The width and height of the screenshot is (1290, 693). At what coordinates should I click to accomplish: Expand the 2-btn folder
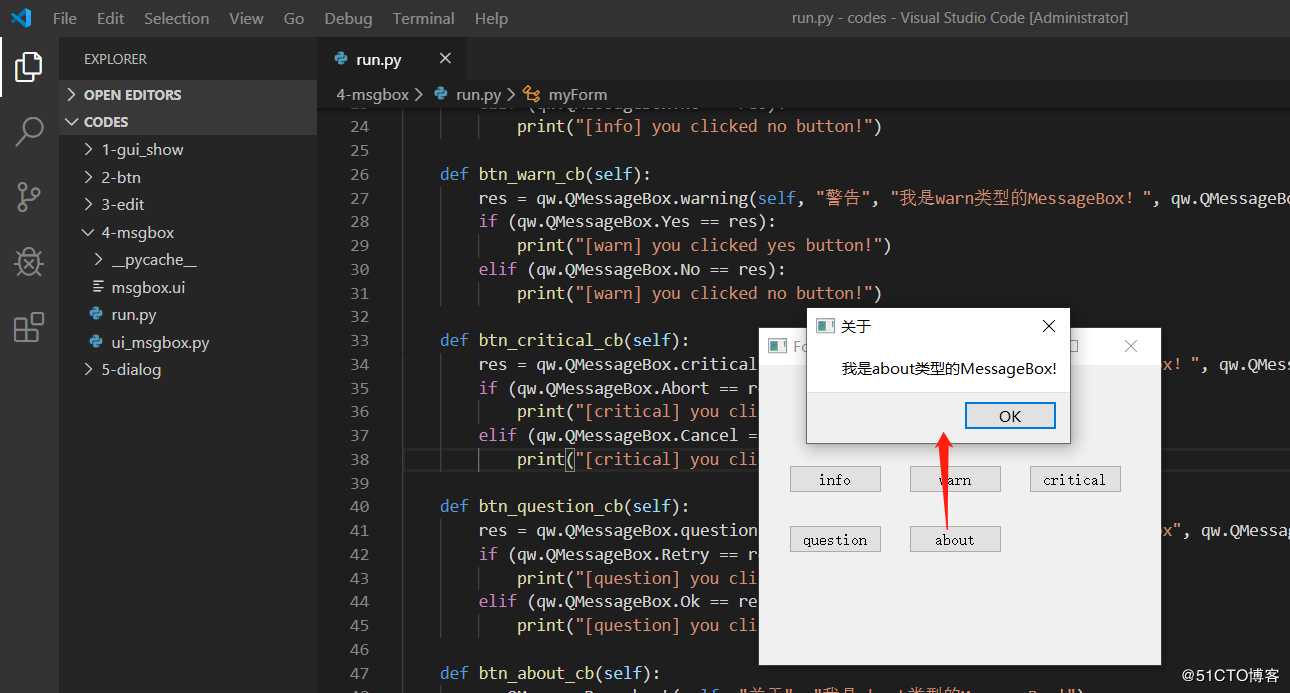click(x=188, y=177)
